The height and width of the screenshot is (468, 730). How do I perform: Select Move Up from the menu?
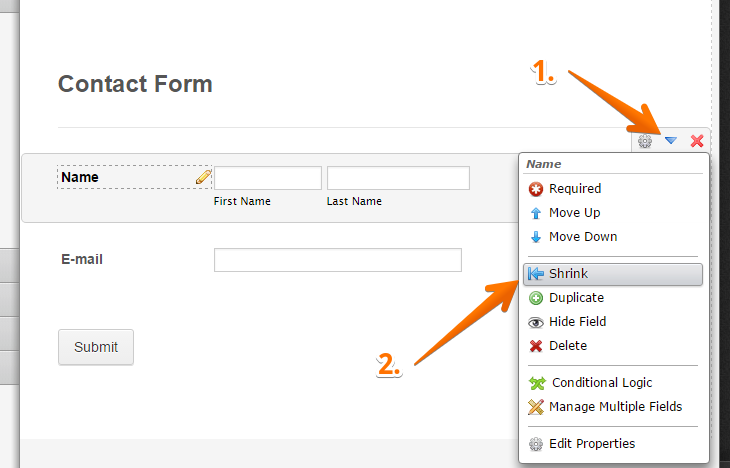coord(574,212)
